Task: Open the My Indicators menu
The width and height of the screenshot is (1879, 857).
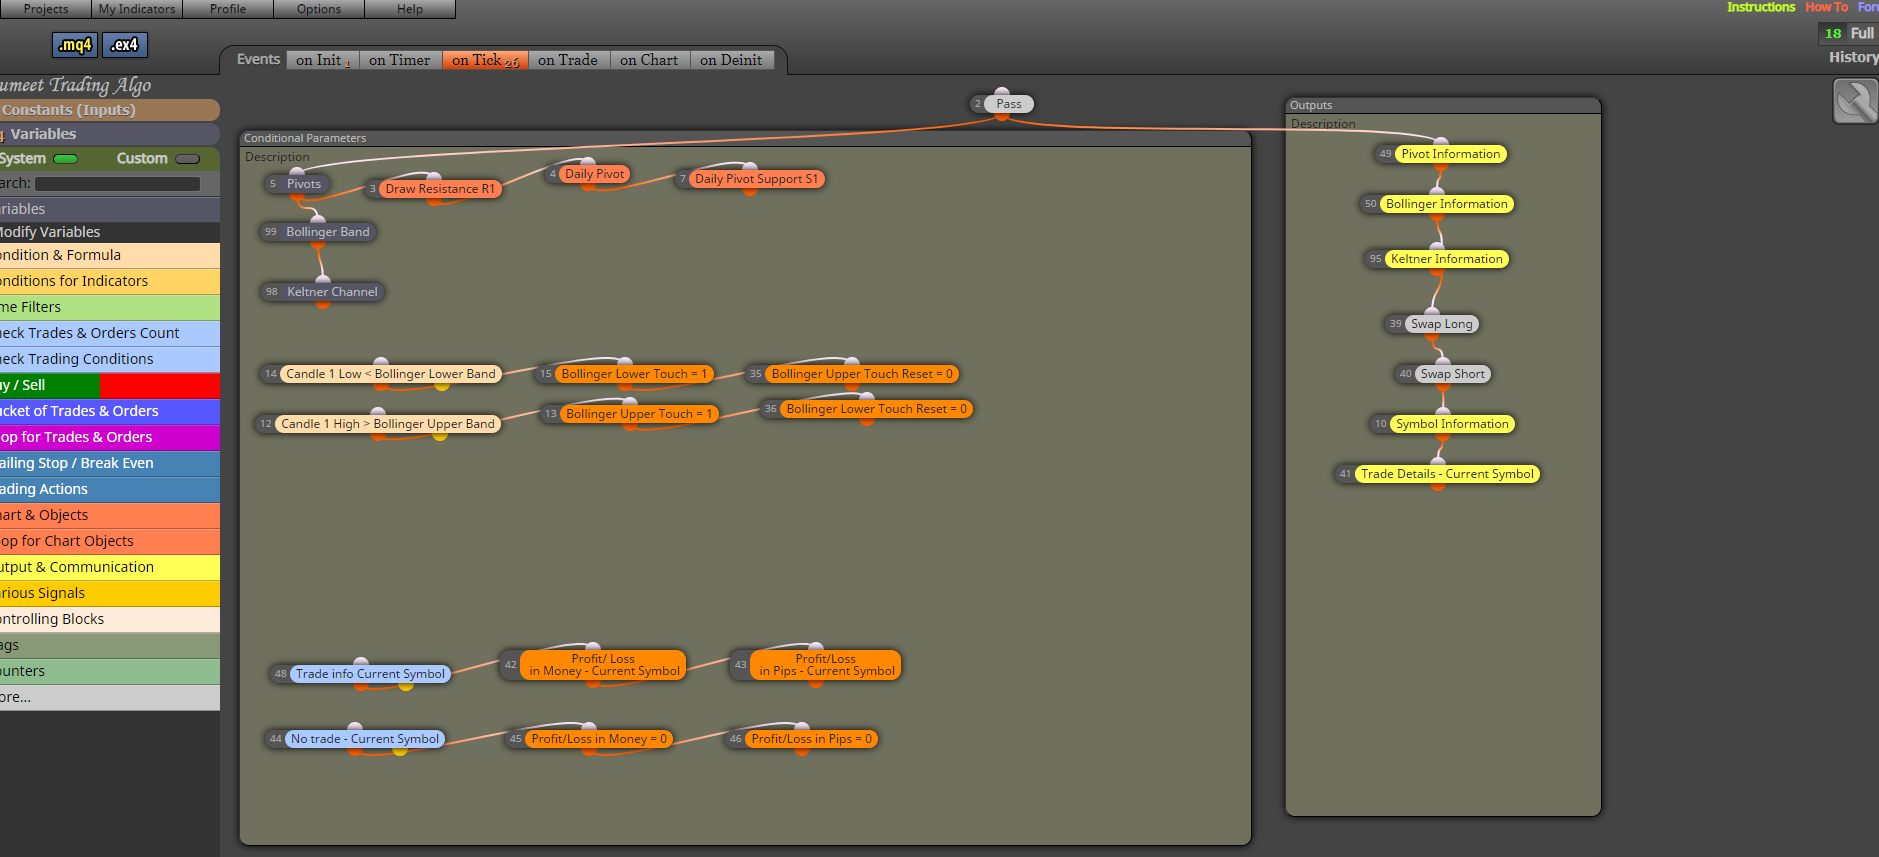Action: 137,9
